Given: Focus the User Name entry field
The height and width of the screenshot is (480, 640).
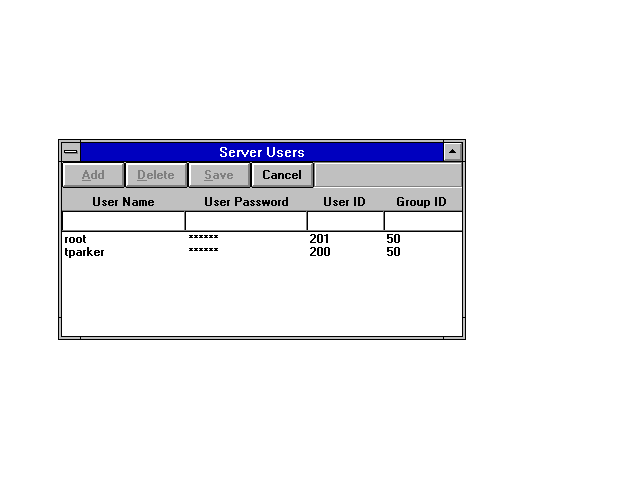Looking at the screenshot, I should point(123,221).
